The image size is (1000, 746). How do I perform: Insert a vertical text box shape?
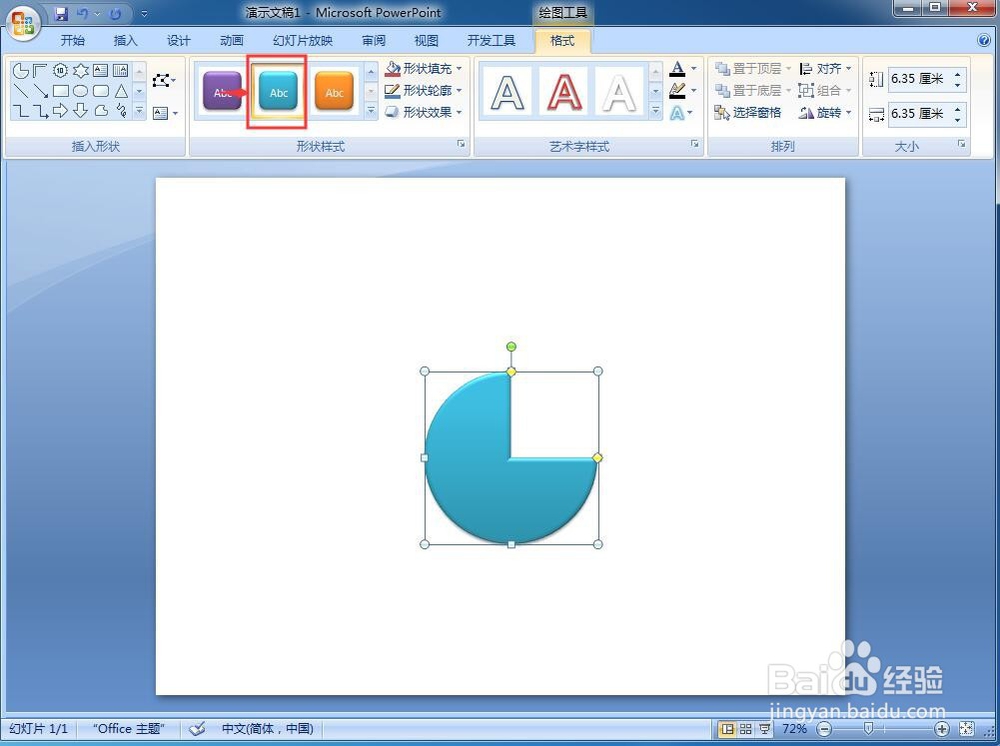(120, 70)
